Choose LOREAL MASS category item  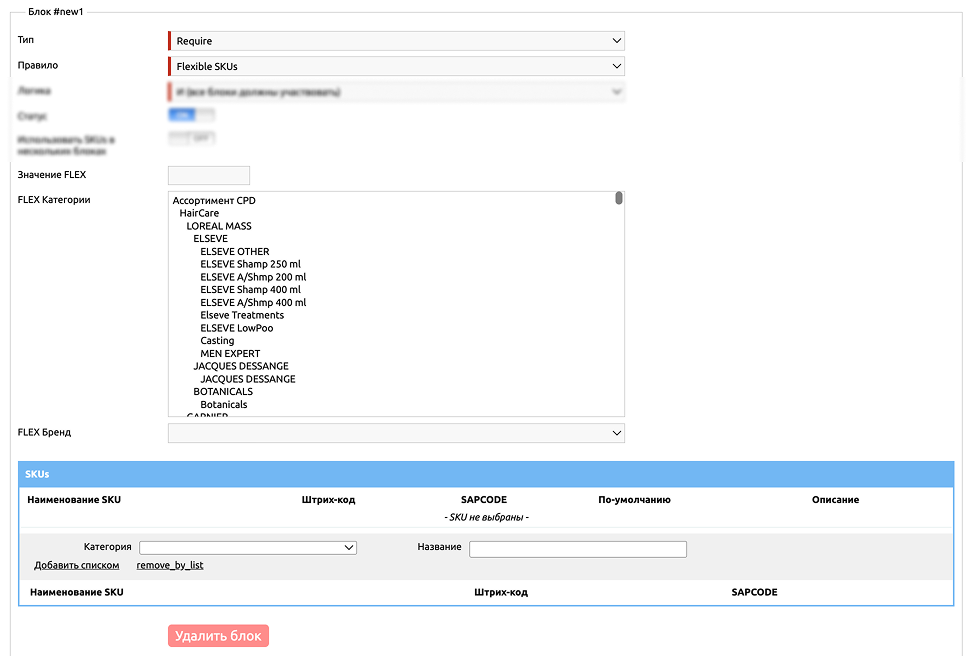[219, 226]
